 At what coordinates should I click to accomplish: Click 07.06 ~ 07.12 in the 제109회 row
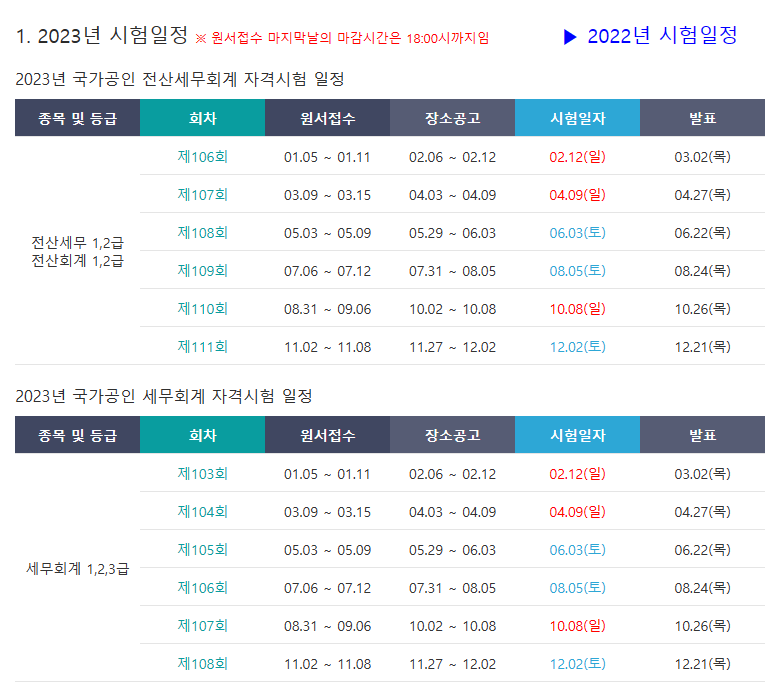(328, 271)
